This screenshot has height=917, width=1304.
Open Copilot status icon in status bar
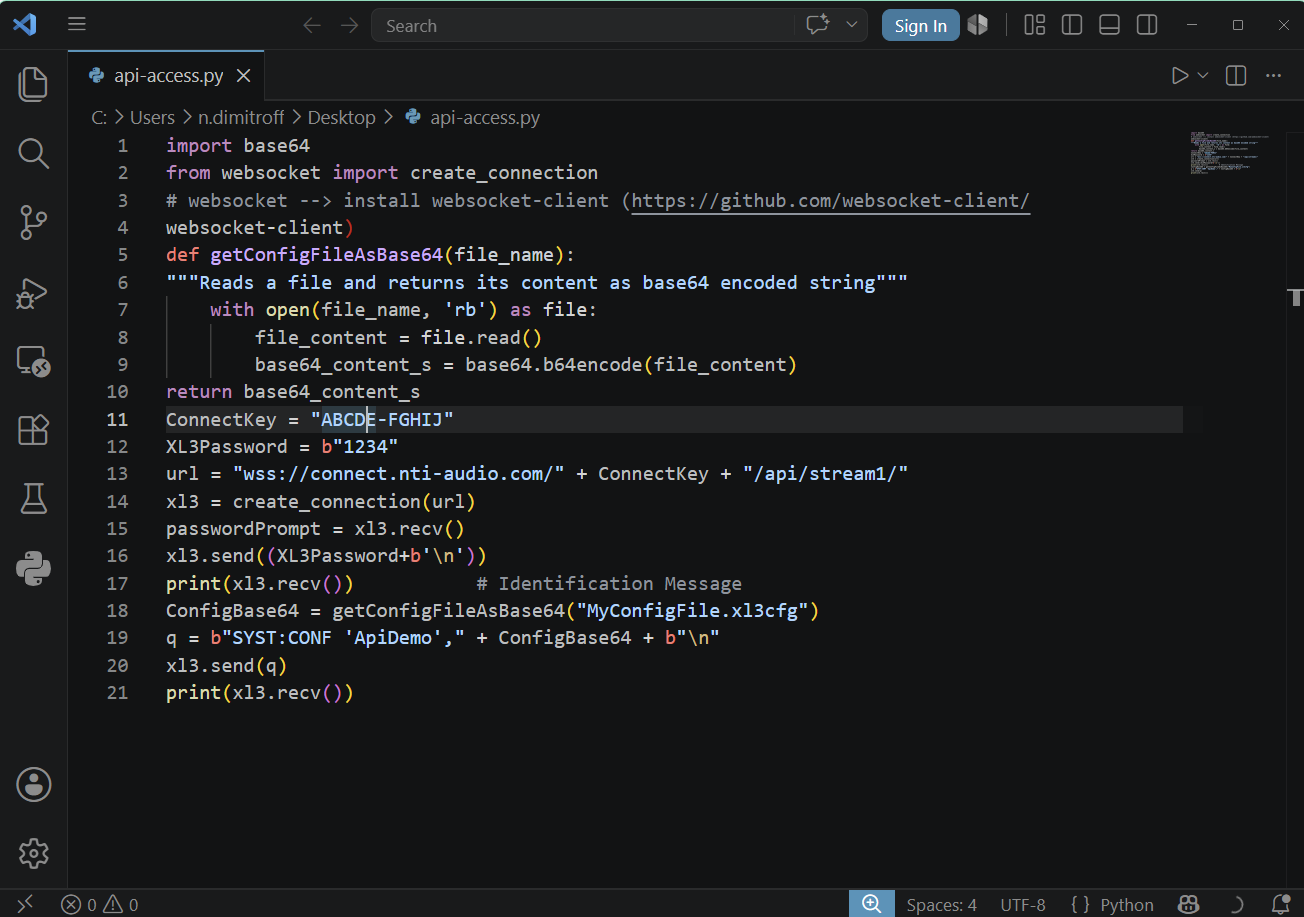[x=1189, y=904]
